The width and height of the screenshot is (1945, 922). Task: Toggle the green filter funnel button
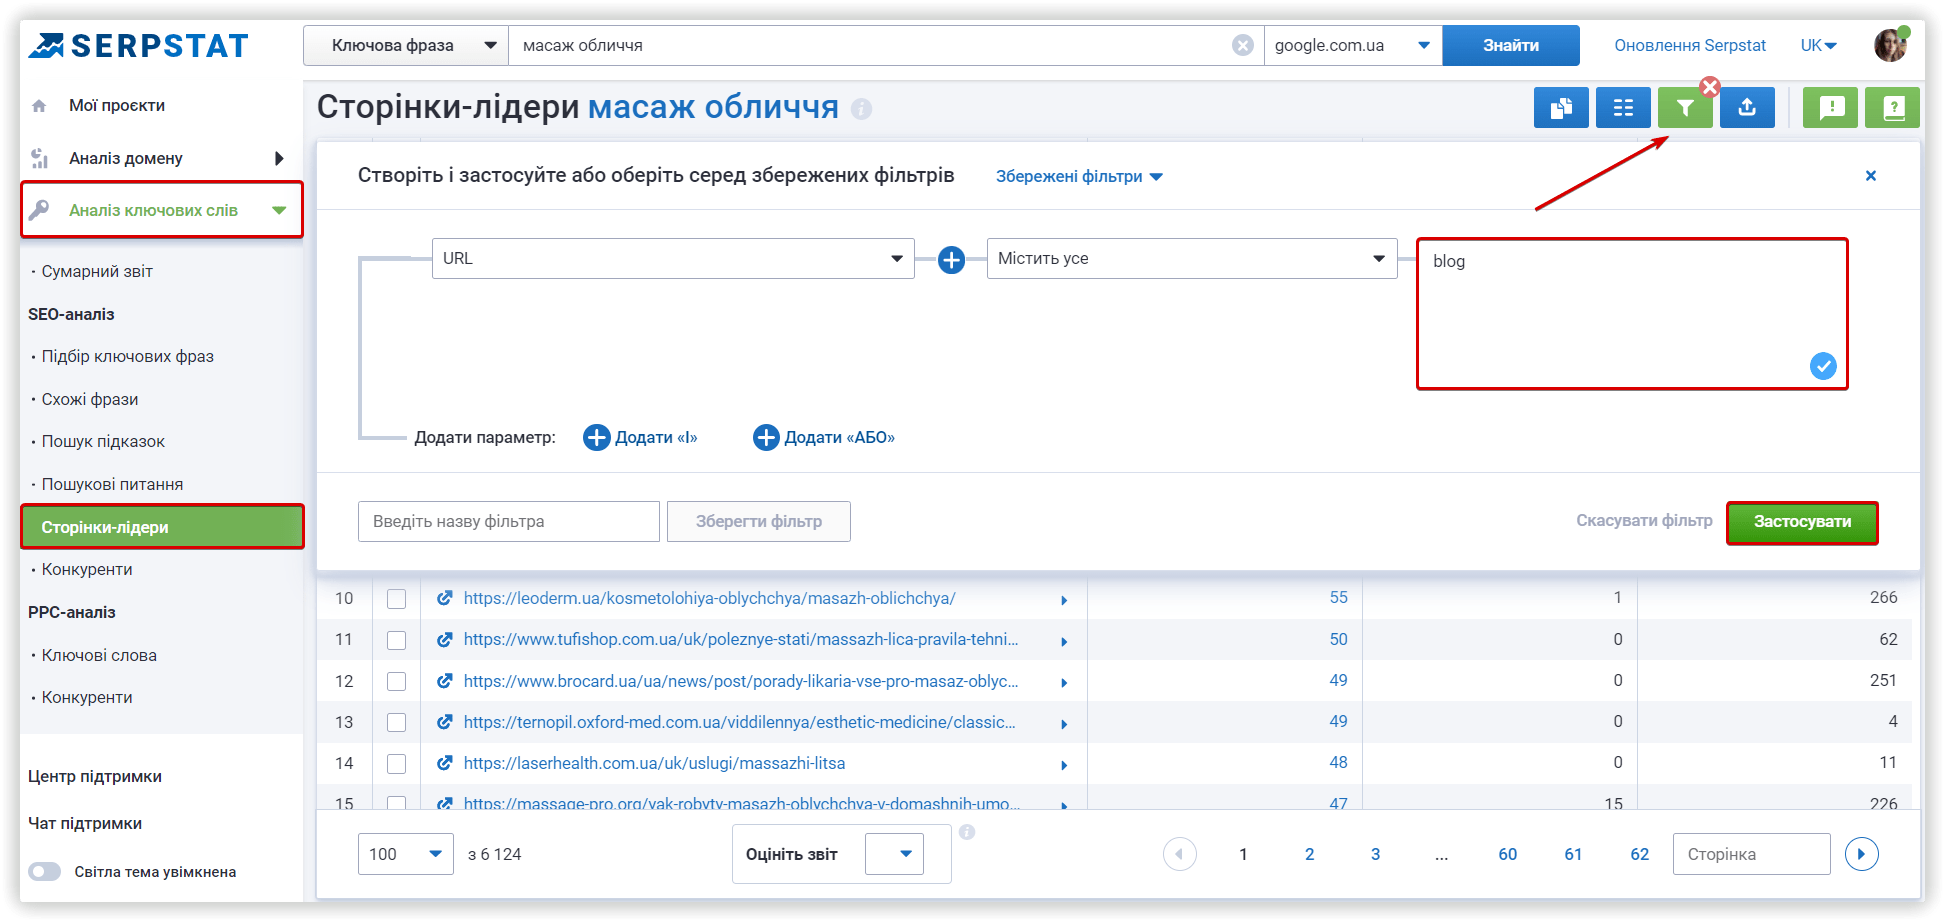click(x=1685, y=108)
